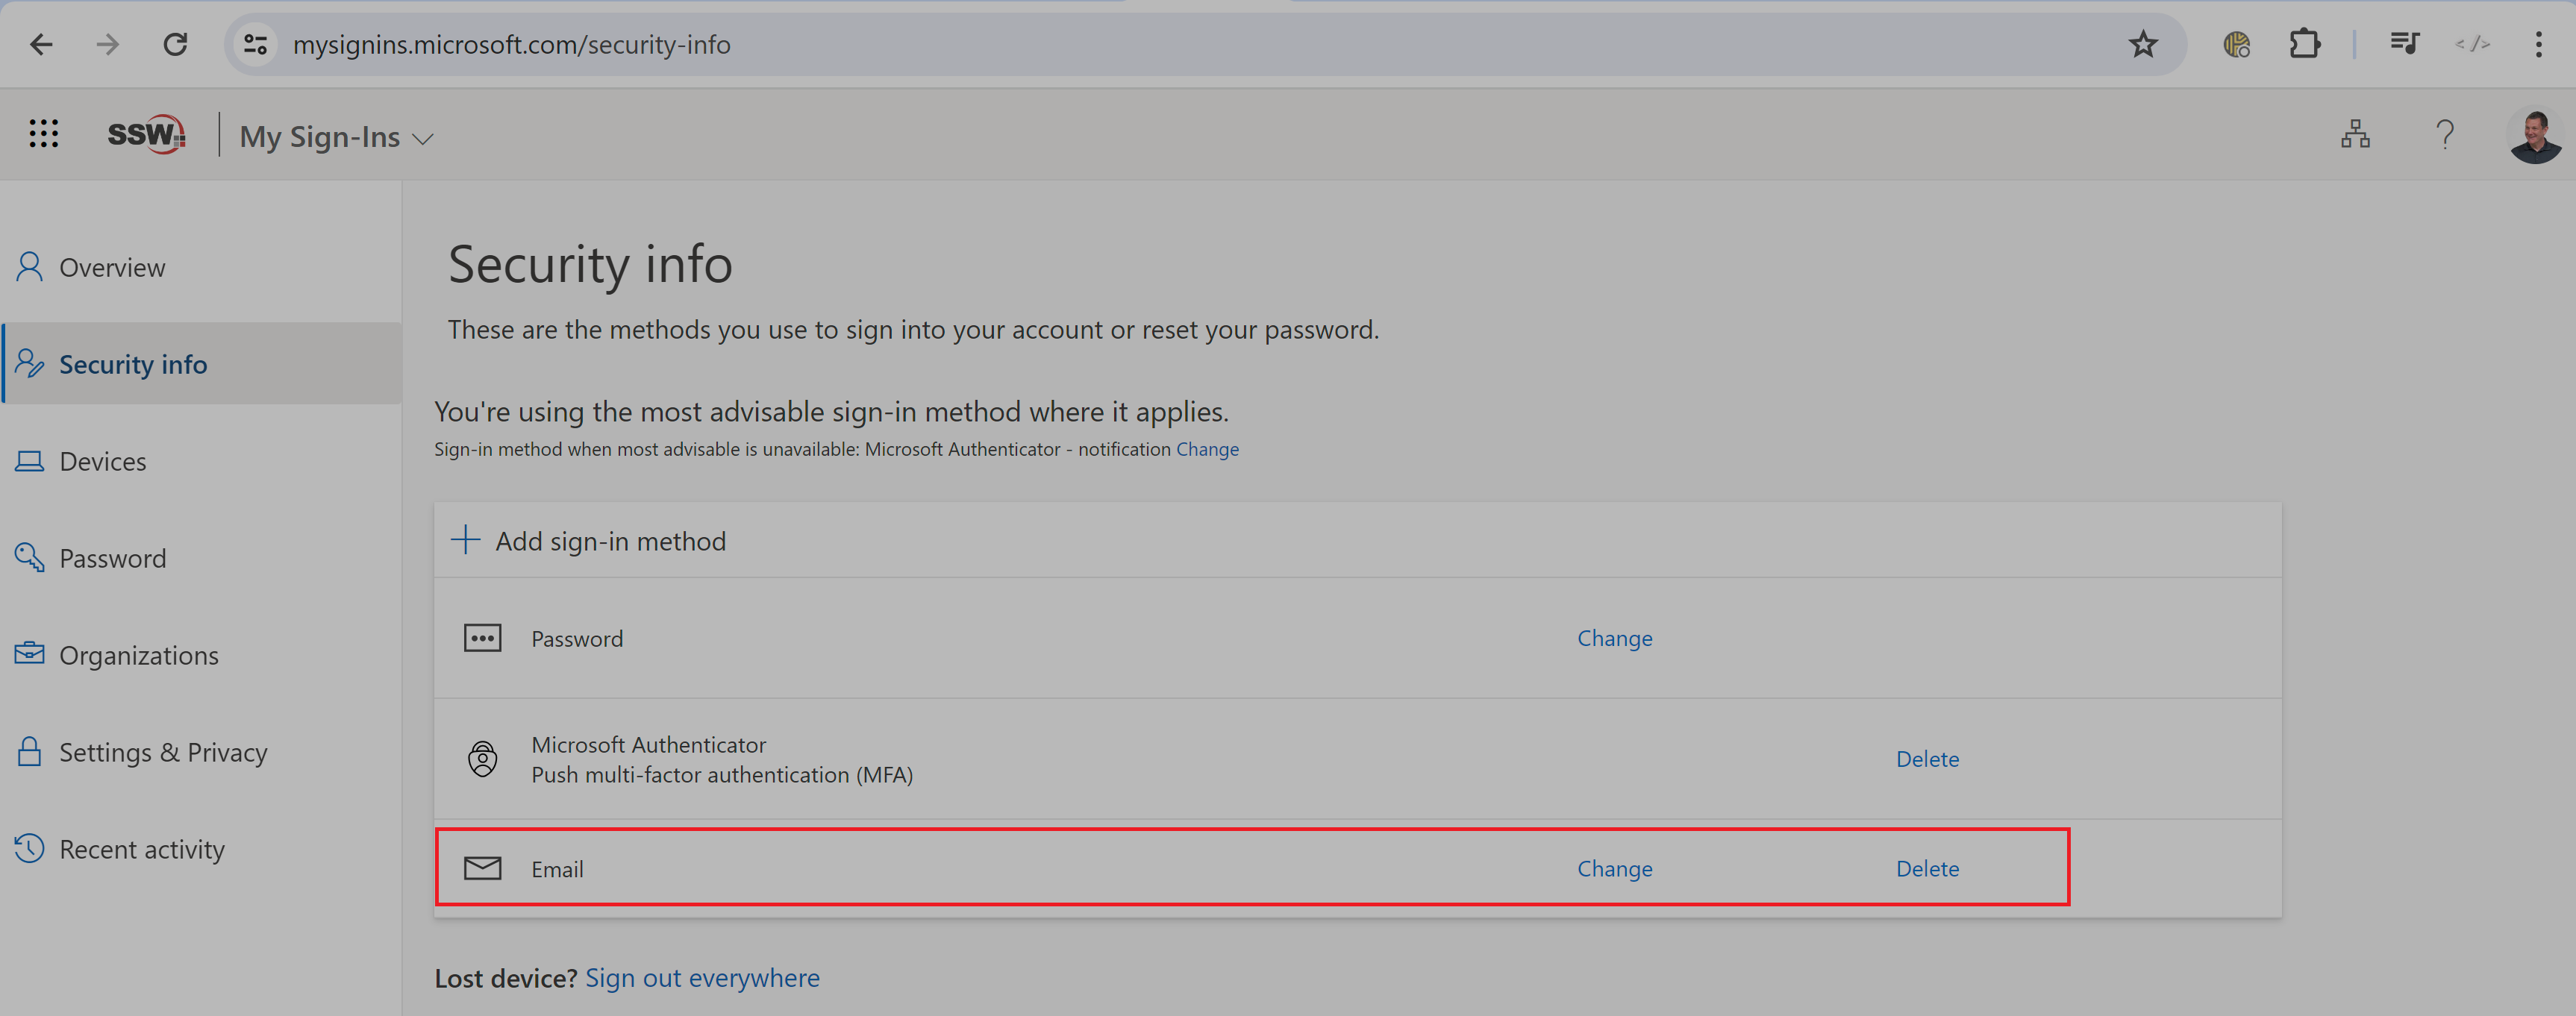Click the address bar URL

click(511, 44)
